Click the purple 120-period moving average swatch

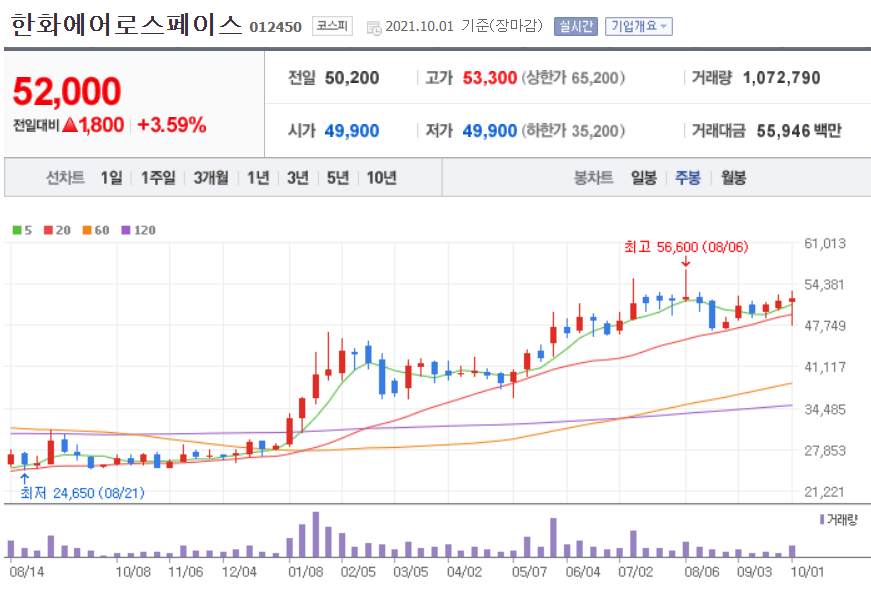126,230
